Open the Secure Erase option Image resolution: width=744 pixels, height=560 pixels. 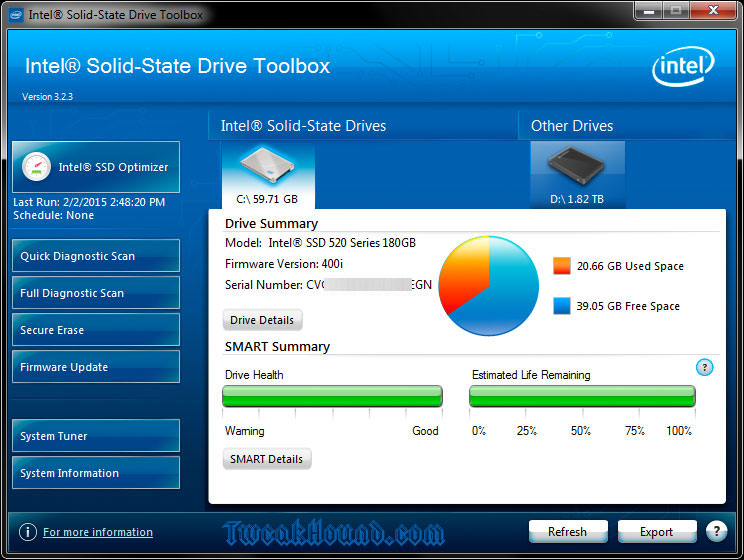click(96, 330)
